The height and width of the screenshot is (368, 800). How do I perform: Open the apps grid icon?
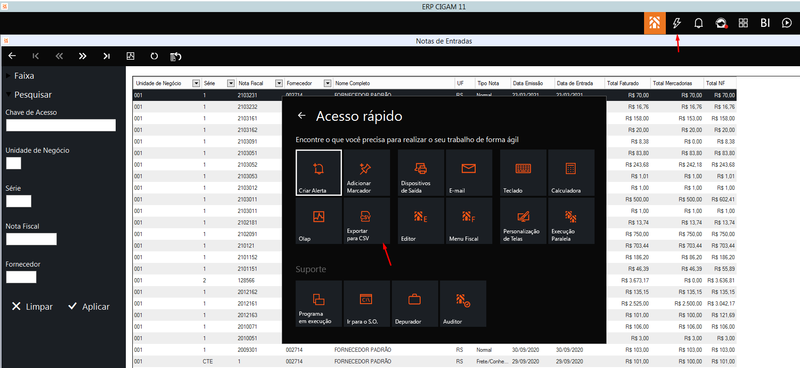(x=743, y=23)
